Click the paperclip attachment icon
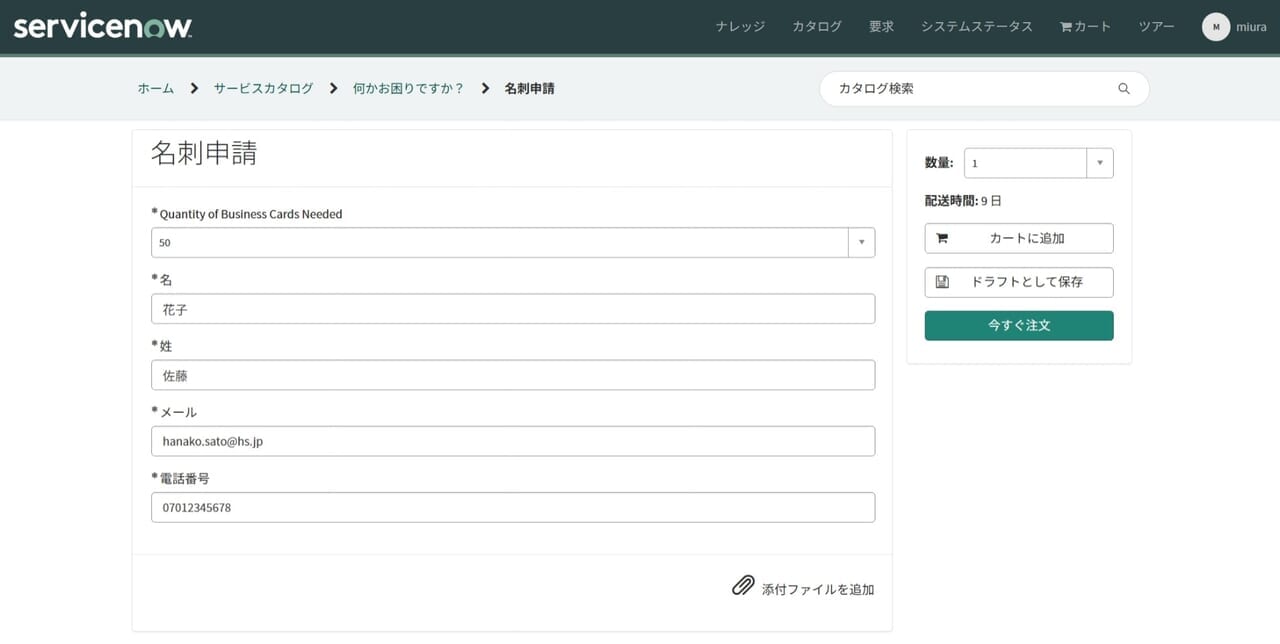1280x644 pixels. click(x=742, y=587)
